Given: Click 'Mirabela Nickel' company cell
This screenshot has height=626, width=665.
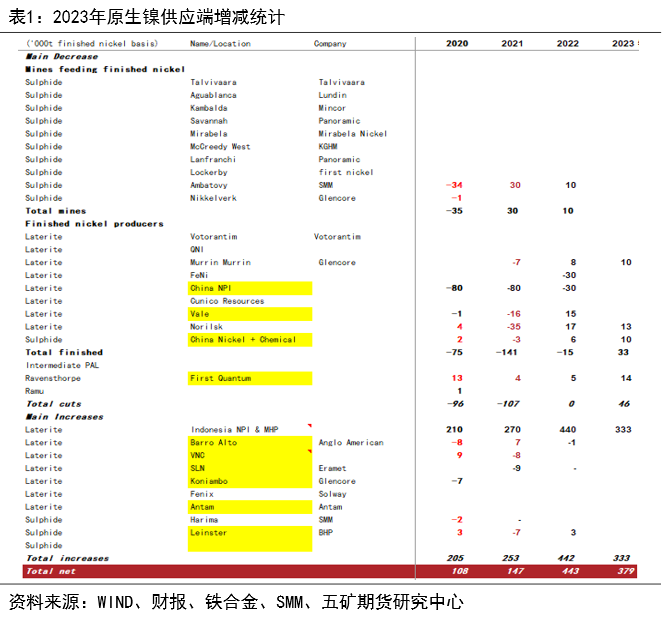Looking at the screenshot, I should tap(352, 134).
